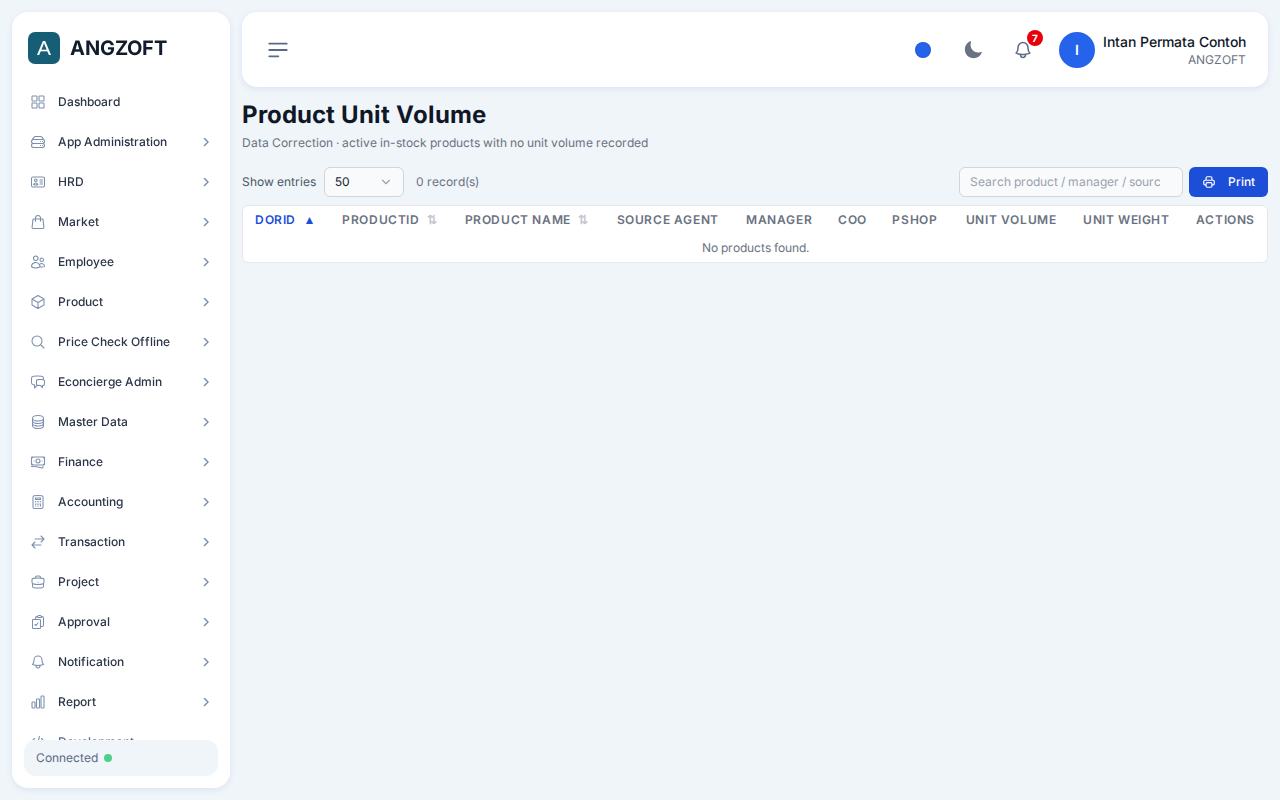This screenshot has width=1280, height=800.
Task: Click the Transaction arrows icon
Action: [38, 542]
